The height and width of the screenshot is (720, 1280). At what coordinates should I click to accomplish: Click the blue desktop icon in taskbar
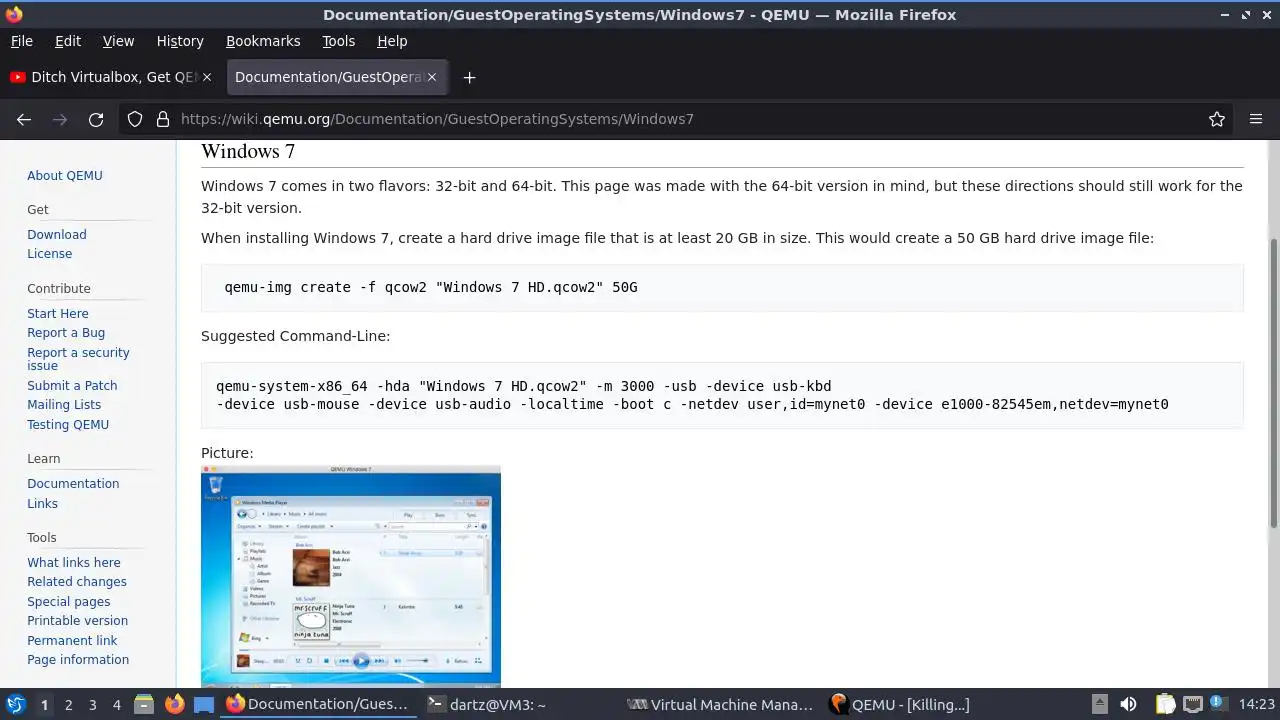204,704
